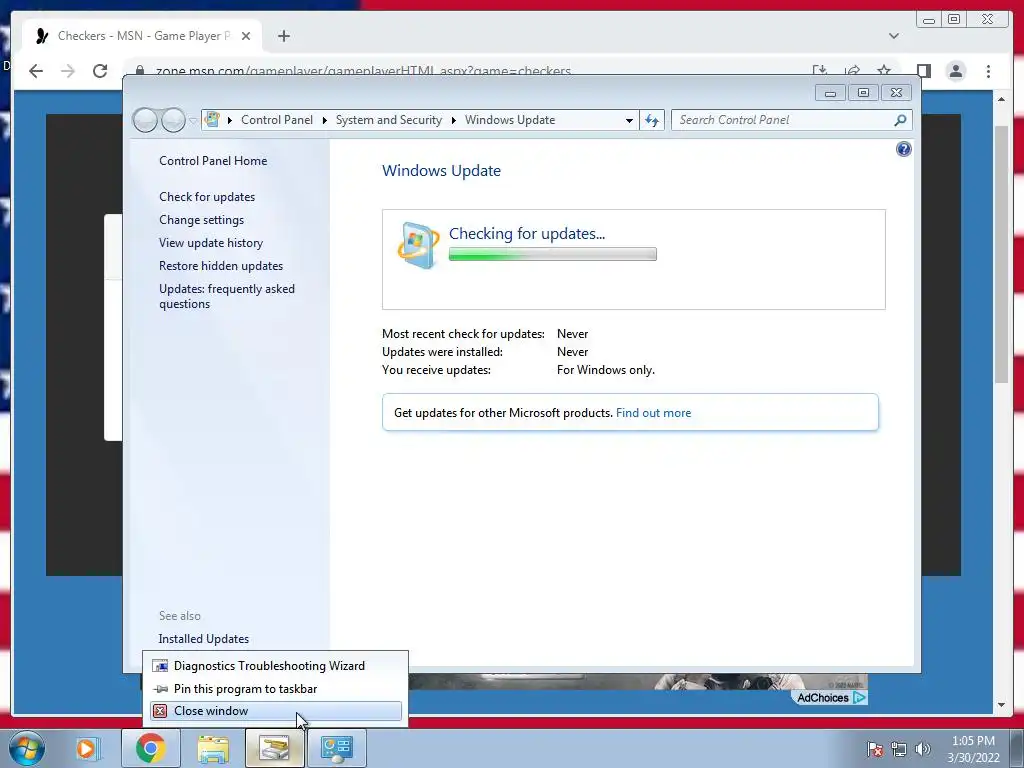
Task: Expand breadcrumb arrow before Control Panel
Action: pos(229,120)
